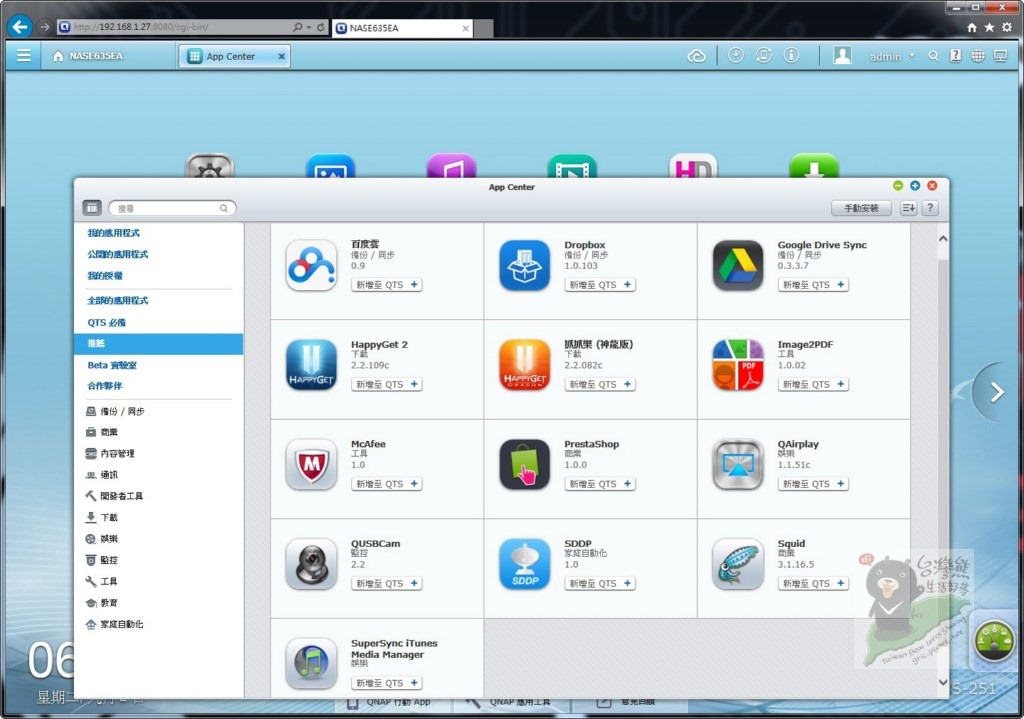Screen dimensions: 1024x719
Task: Click the browser back arrow button
Action: click(20, 27)
